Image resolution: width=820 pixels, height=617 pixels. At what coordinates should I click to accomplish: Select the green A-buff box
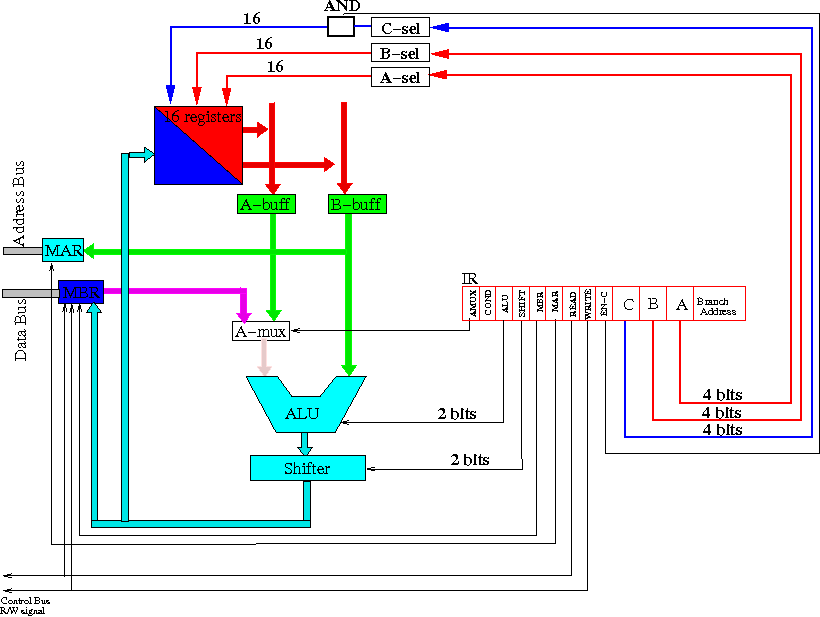point(264,205)
